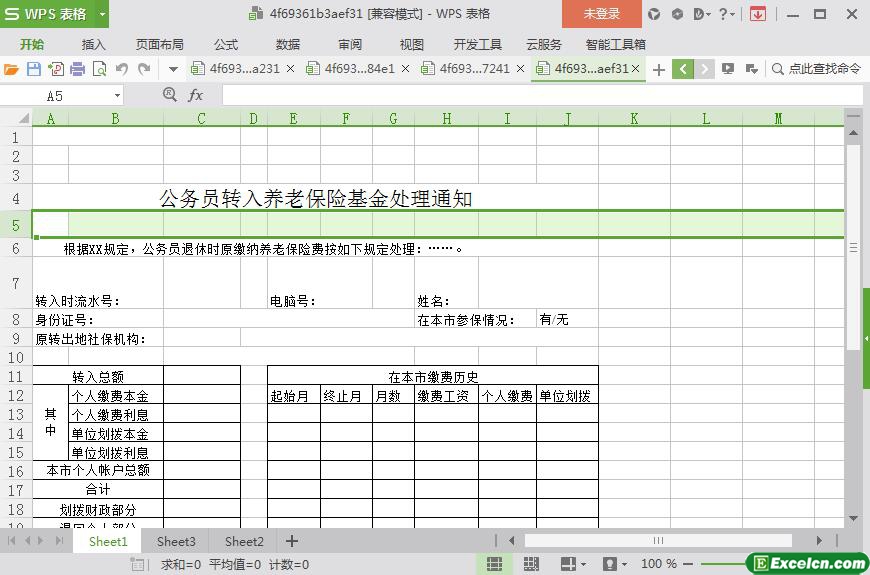
Task: Select column C header
Action: (x=202, y=118)
